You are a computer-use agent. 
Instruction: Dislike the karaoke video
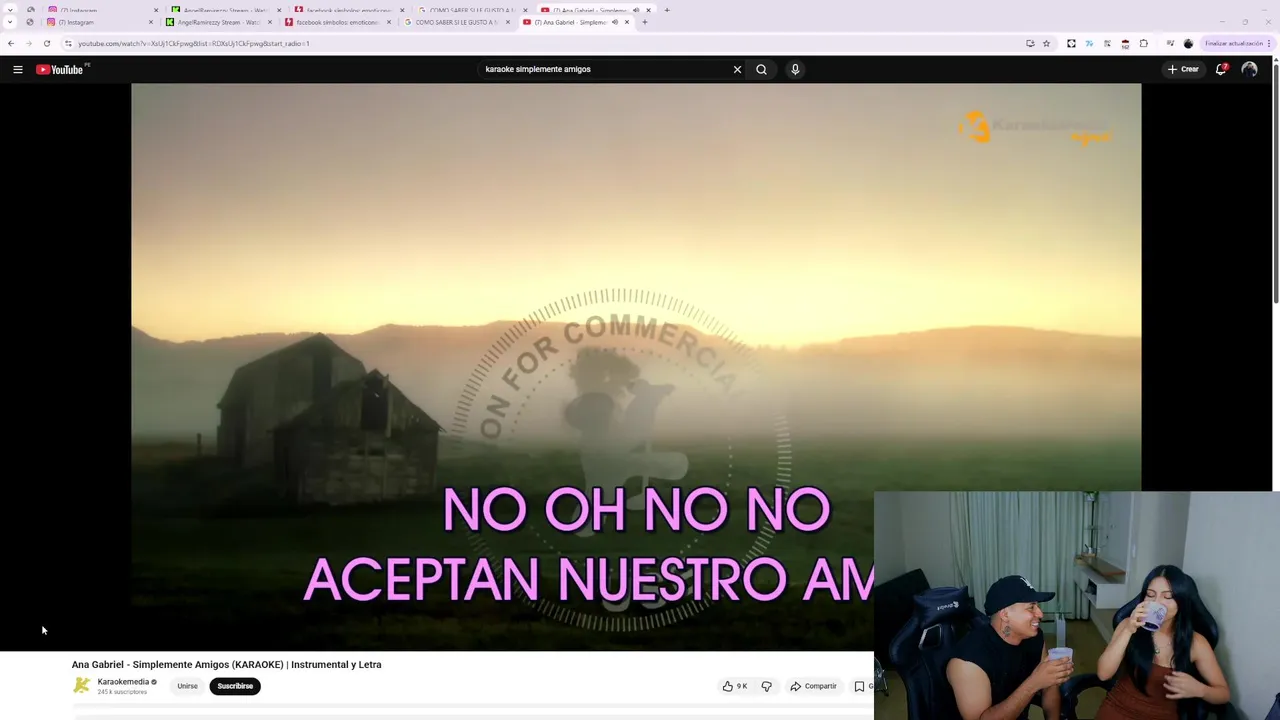click(x=766, y=686)
